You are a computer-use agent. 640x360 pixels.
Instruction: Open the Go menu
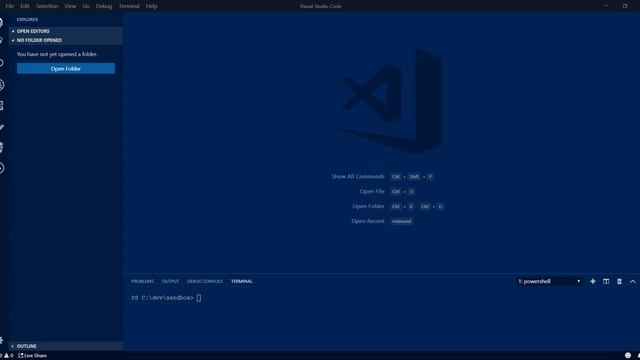point(86,6)
